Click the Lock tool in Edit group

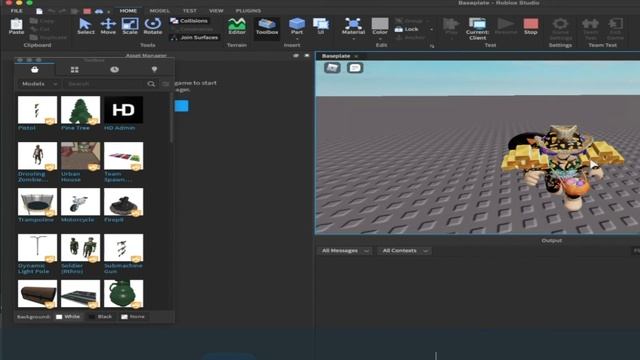pyautogui.click(x=407, y=29)
